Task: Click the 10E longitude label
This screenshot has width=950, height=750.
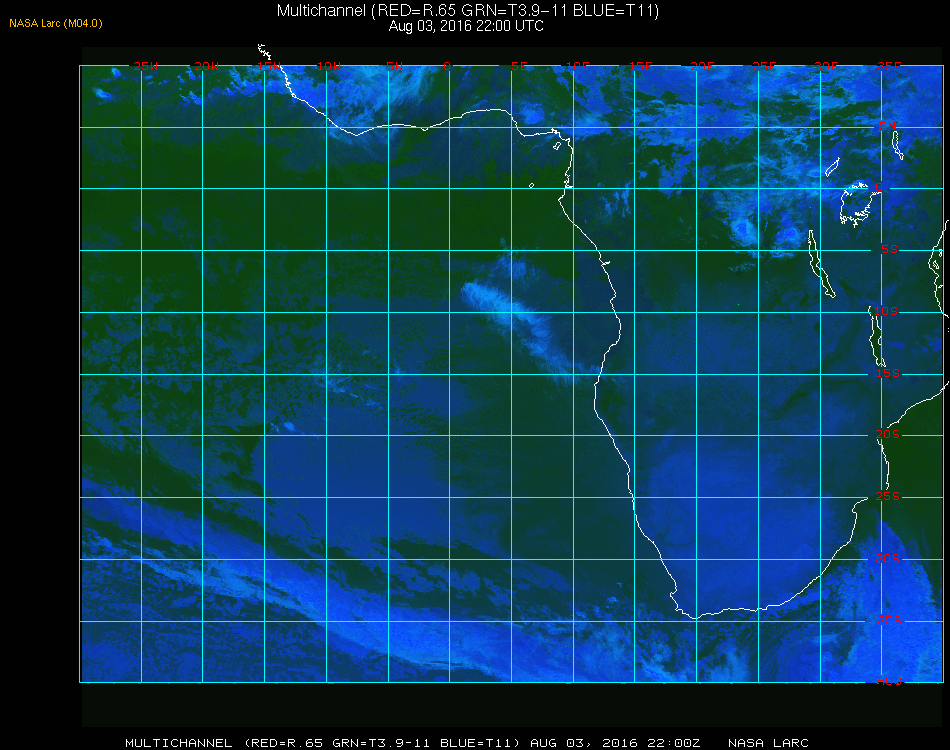Action: (577, 66)
